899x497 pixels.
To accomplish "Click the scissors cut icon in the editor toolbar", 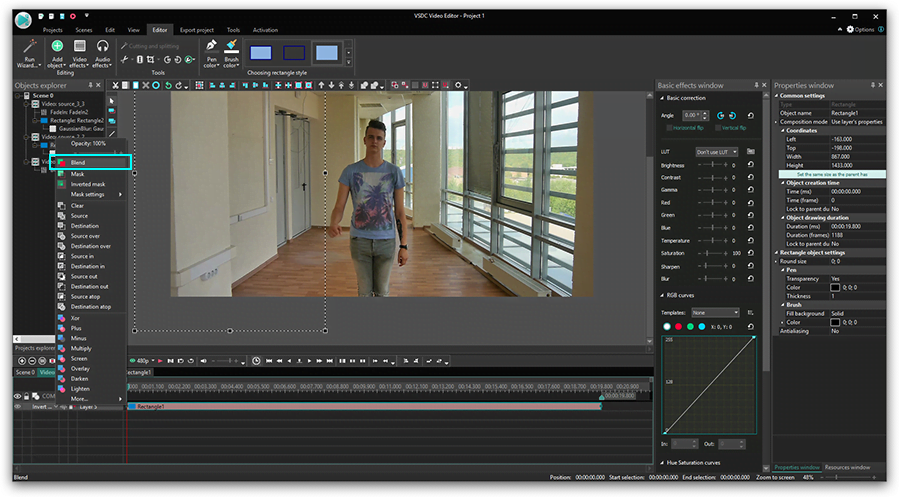I will 115,85.
